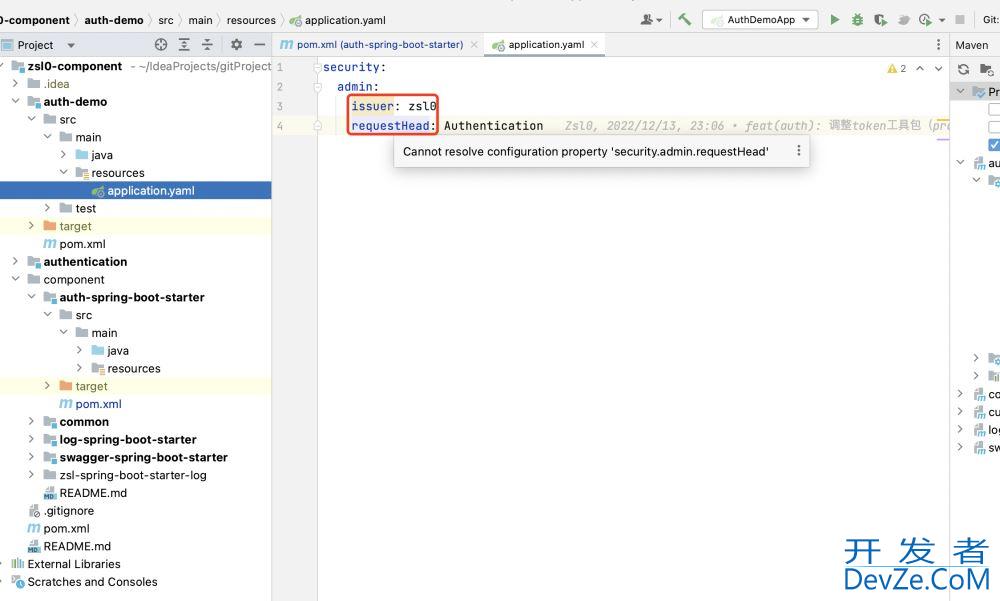Expand the common module
Viewport: 1000px width, 601px height.
pyautogui.click(x=31, y=421)
